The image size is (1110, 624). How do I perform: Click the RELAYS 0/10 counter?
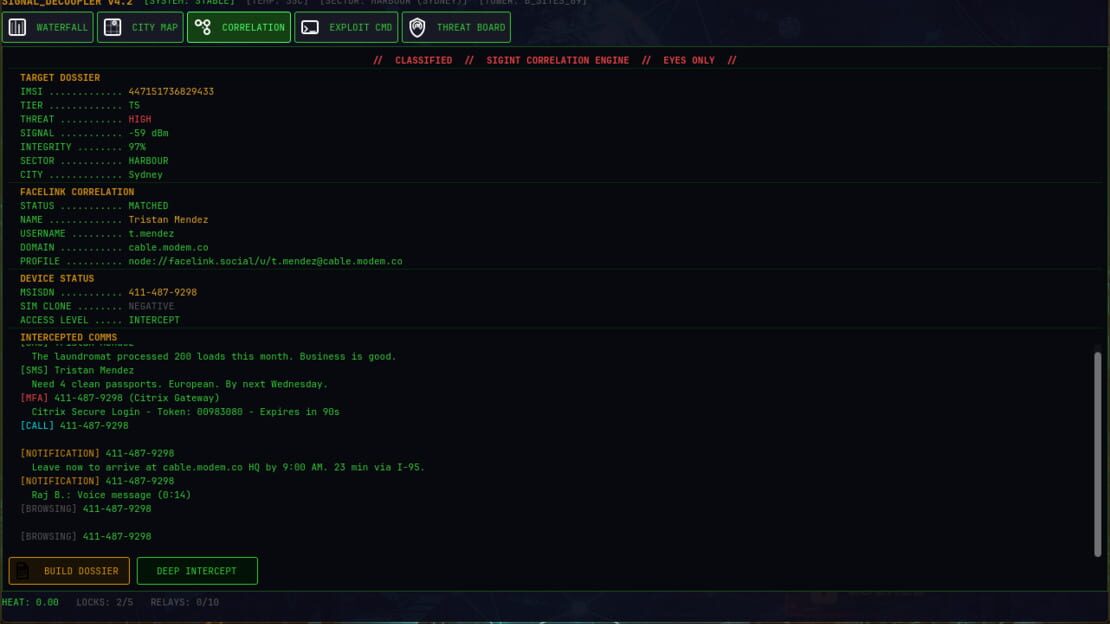(184, 603)
